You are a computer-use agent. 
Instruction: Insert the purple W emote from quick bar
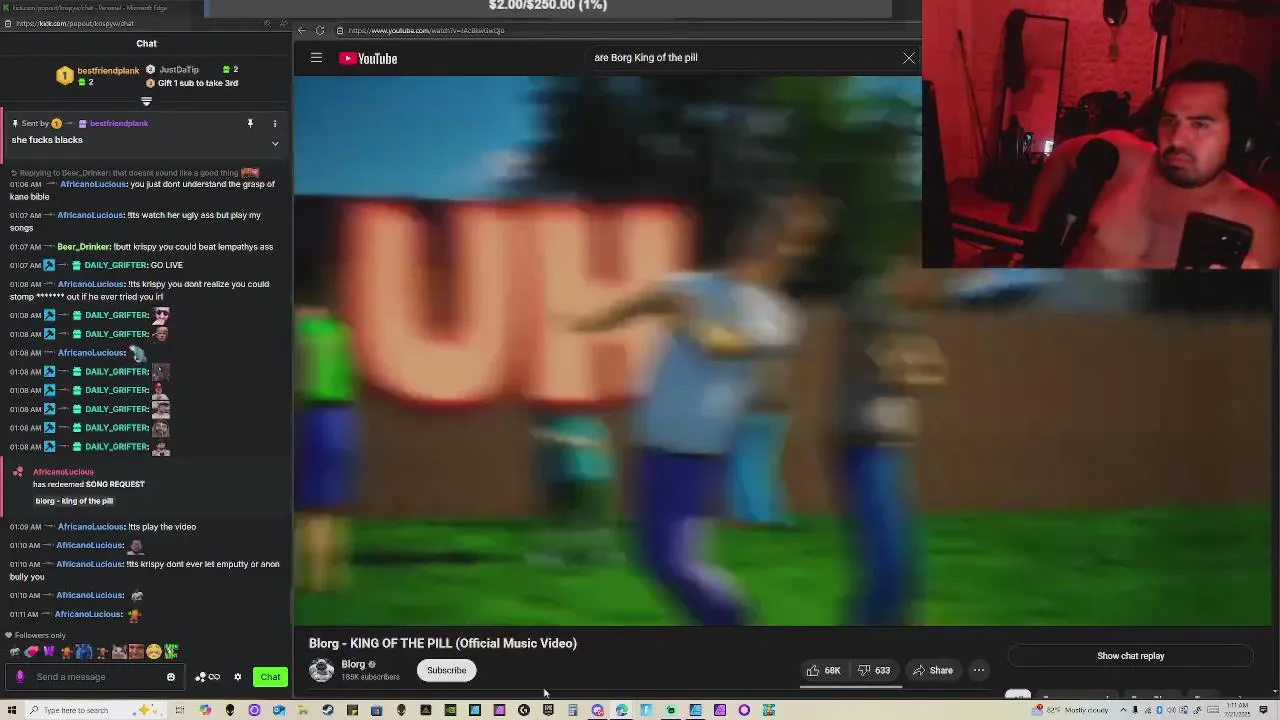pyautogui.click(x=48, y=652)
